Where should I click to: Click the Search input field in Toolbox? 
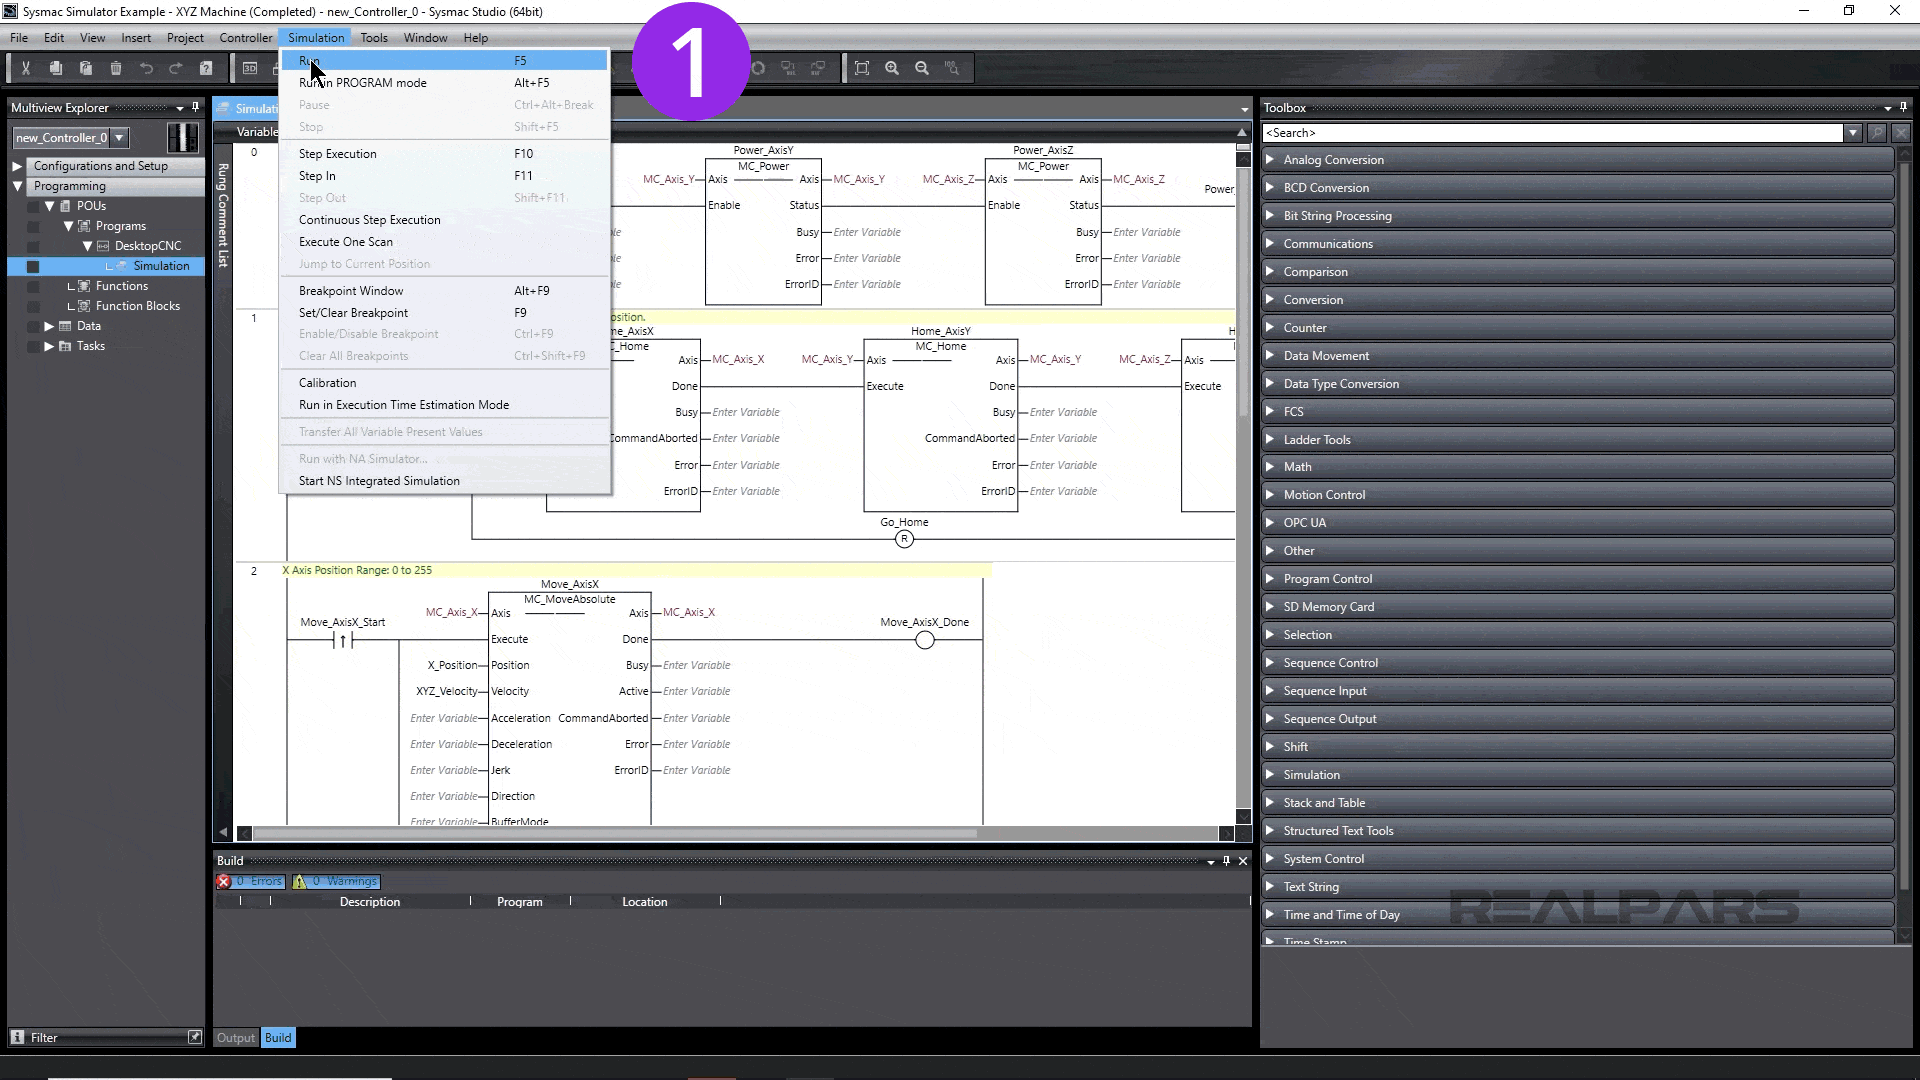[x=1556, y=131]
